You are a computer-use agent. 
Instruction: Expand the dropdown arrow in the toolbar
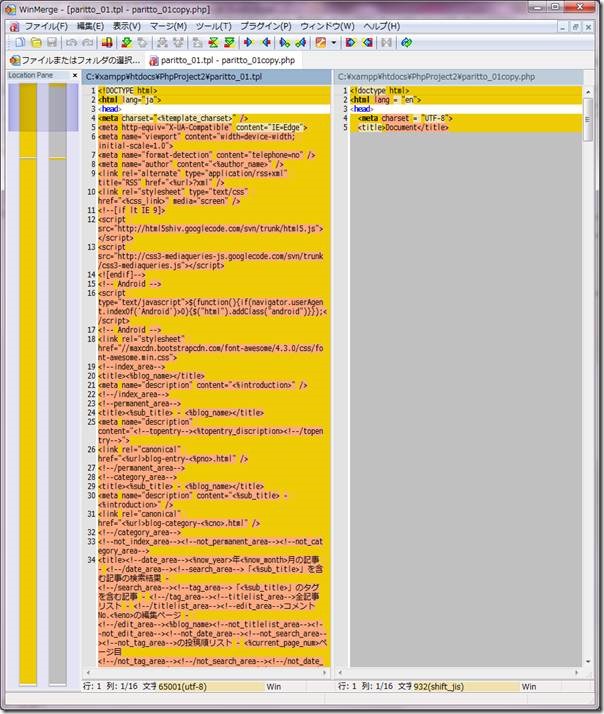coord(334,43)
